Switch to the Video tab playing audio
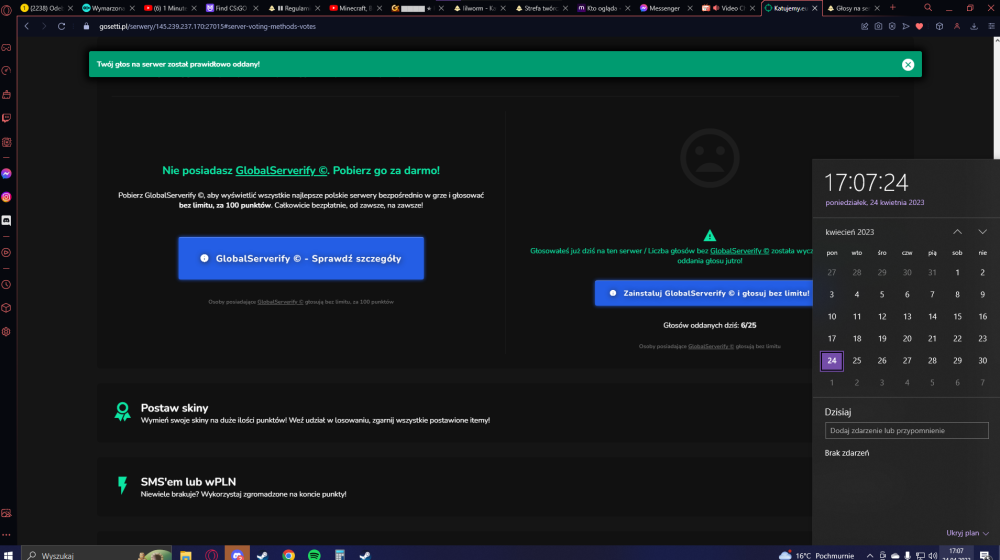 pyautogui.click(x=726, y=8)
